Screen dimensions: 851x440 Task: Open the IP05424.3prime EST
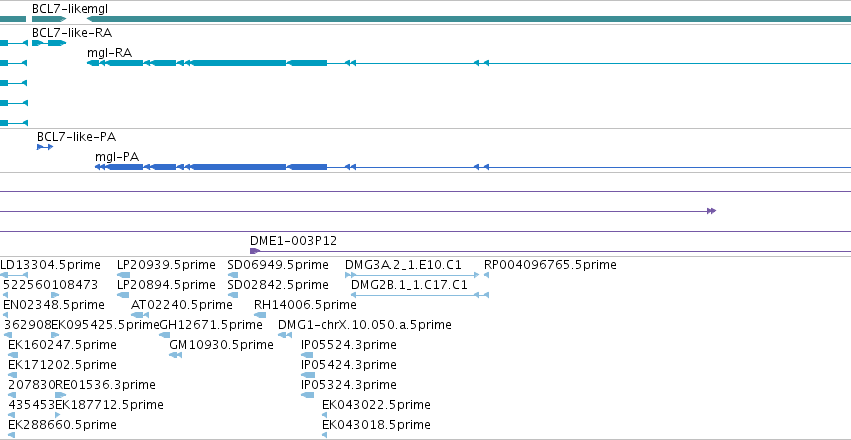pyautogui.click(x=348, y=365)
